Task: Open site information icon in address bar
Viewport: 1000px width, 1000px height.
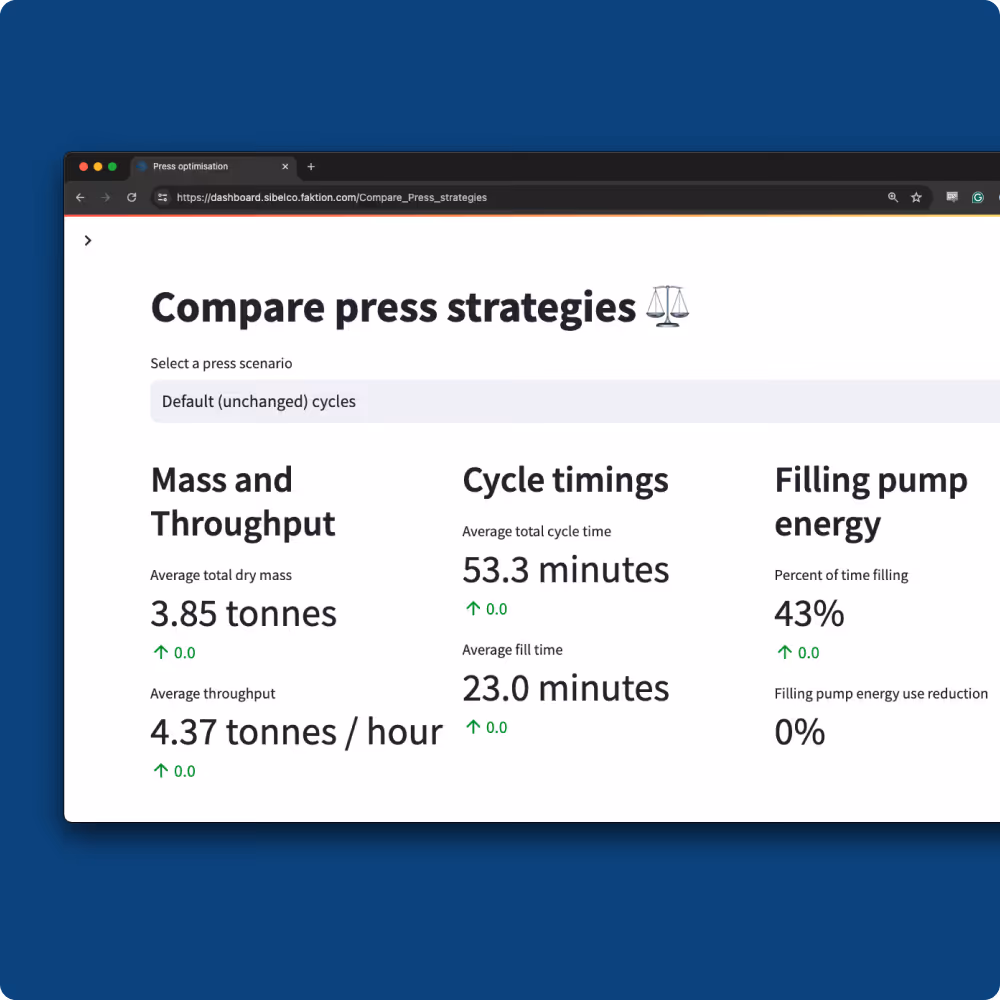Action: click(163, 198)
